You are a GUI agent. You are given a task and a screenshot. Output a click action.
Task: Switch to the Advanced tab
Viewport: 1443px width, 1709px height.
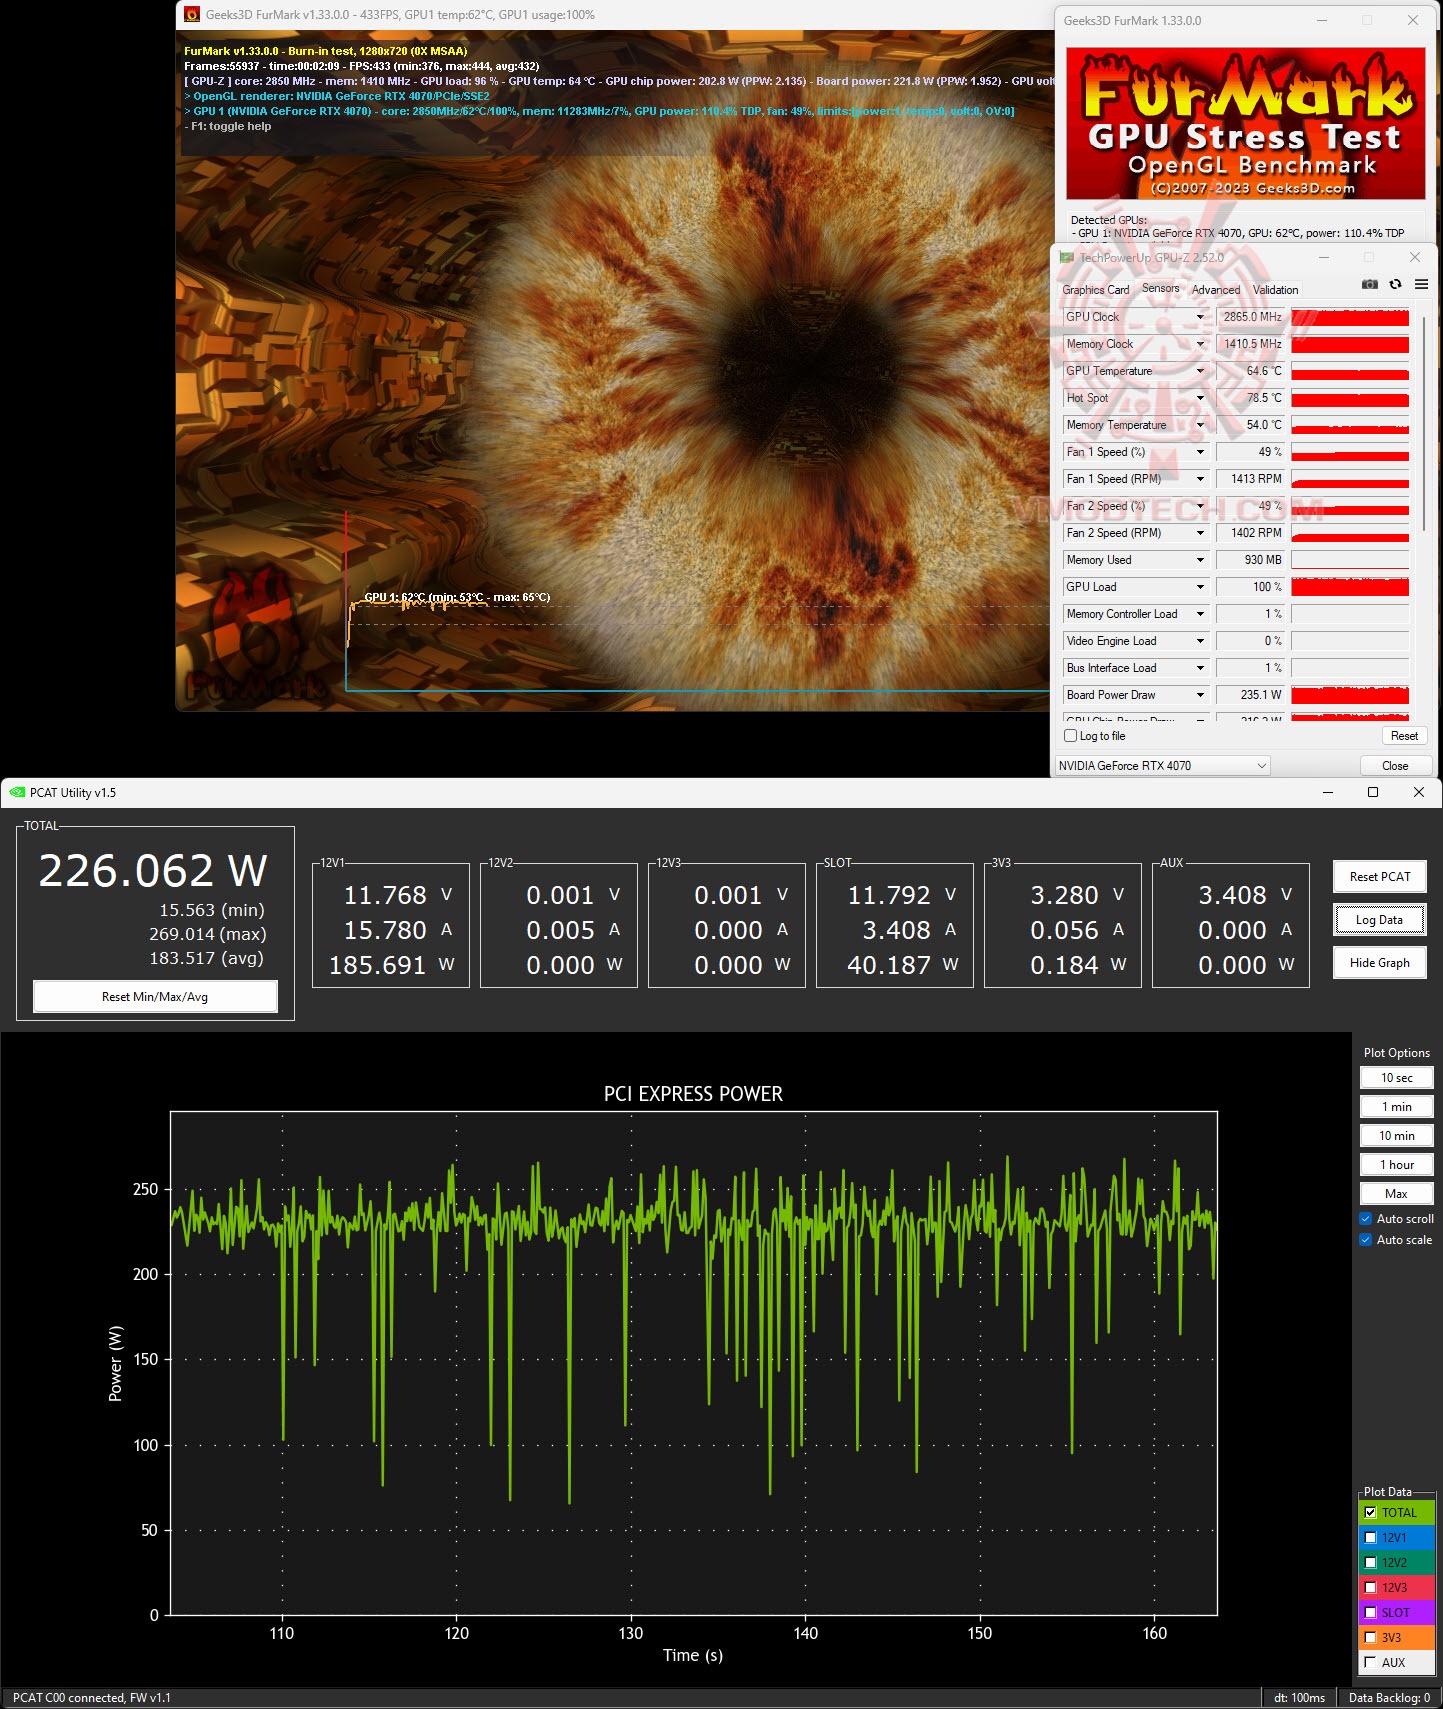tap(1215, 290)
